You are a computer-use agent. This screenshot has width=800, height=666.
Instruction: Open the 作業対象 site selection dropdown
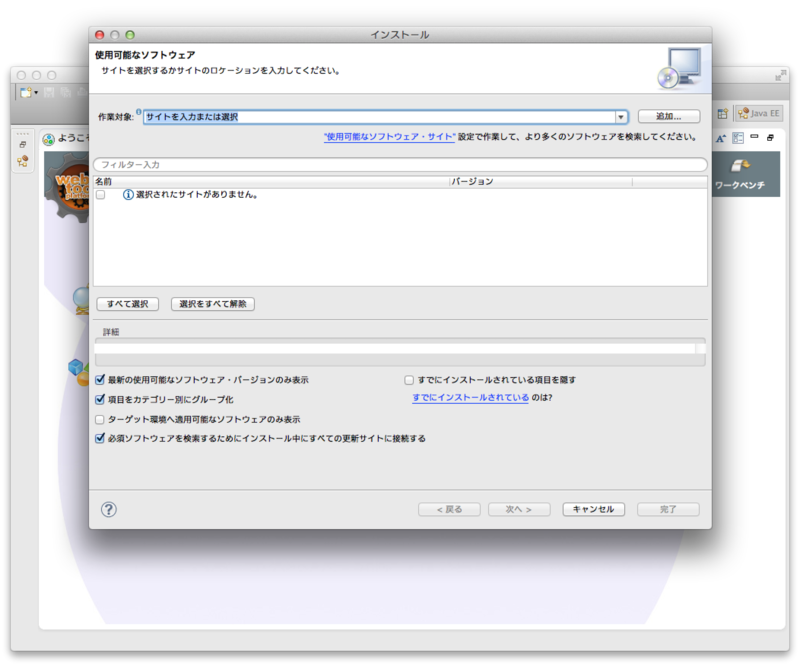[x=621, y=115]
